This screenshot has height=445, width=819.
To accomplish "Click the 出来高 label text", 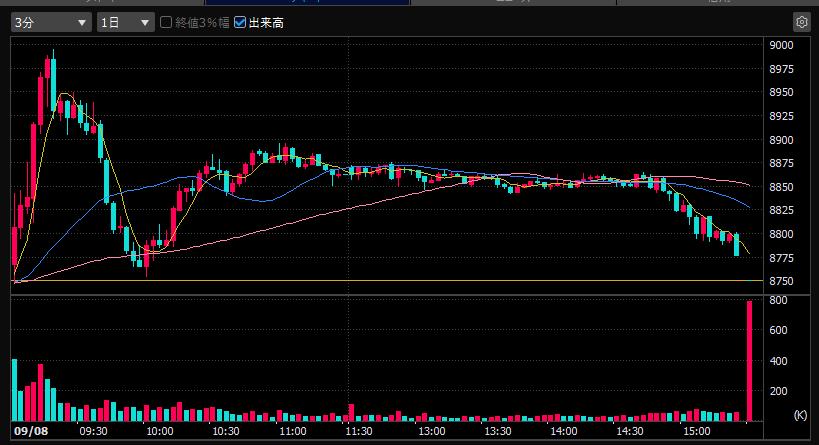I will pyautogui.click(x=266, y=22).
